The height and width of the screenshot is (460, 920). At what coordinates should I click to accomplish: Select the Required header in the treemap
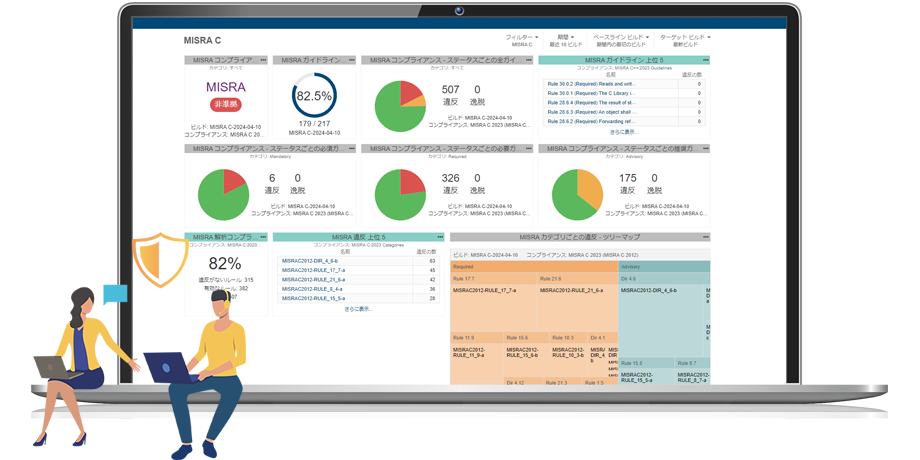click(534, 266)
